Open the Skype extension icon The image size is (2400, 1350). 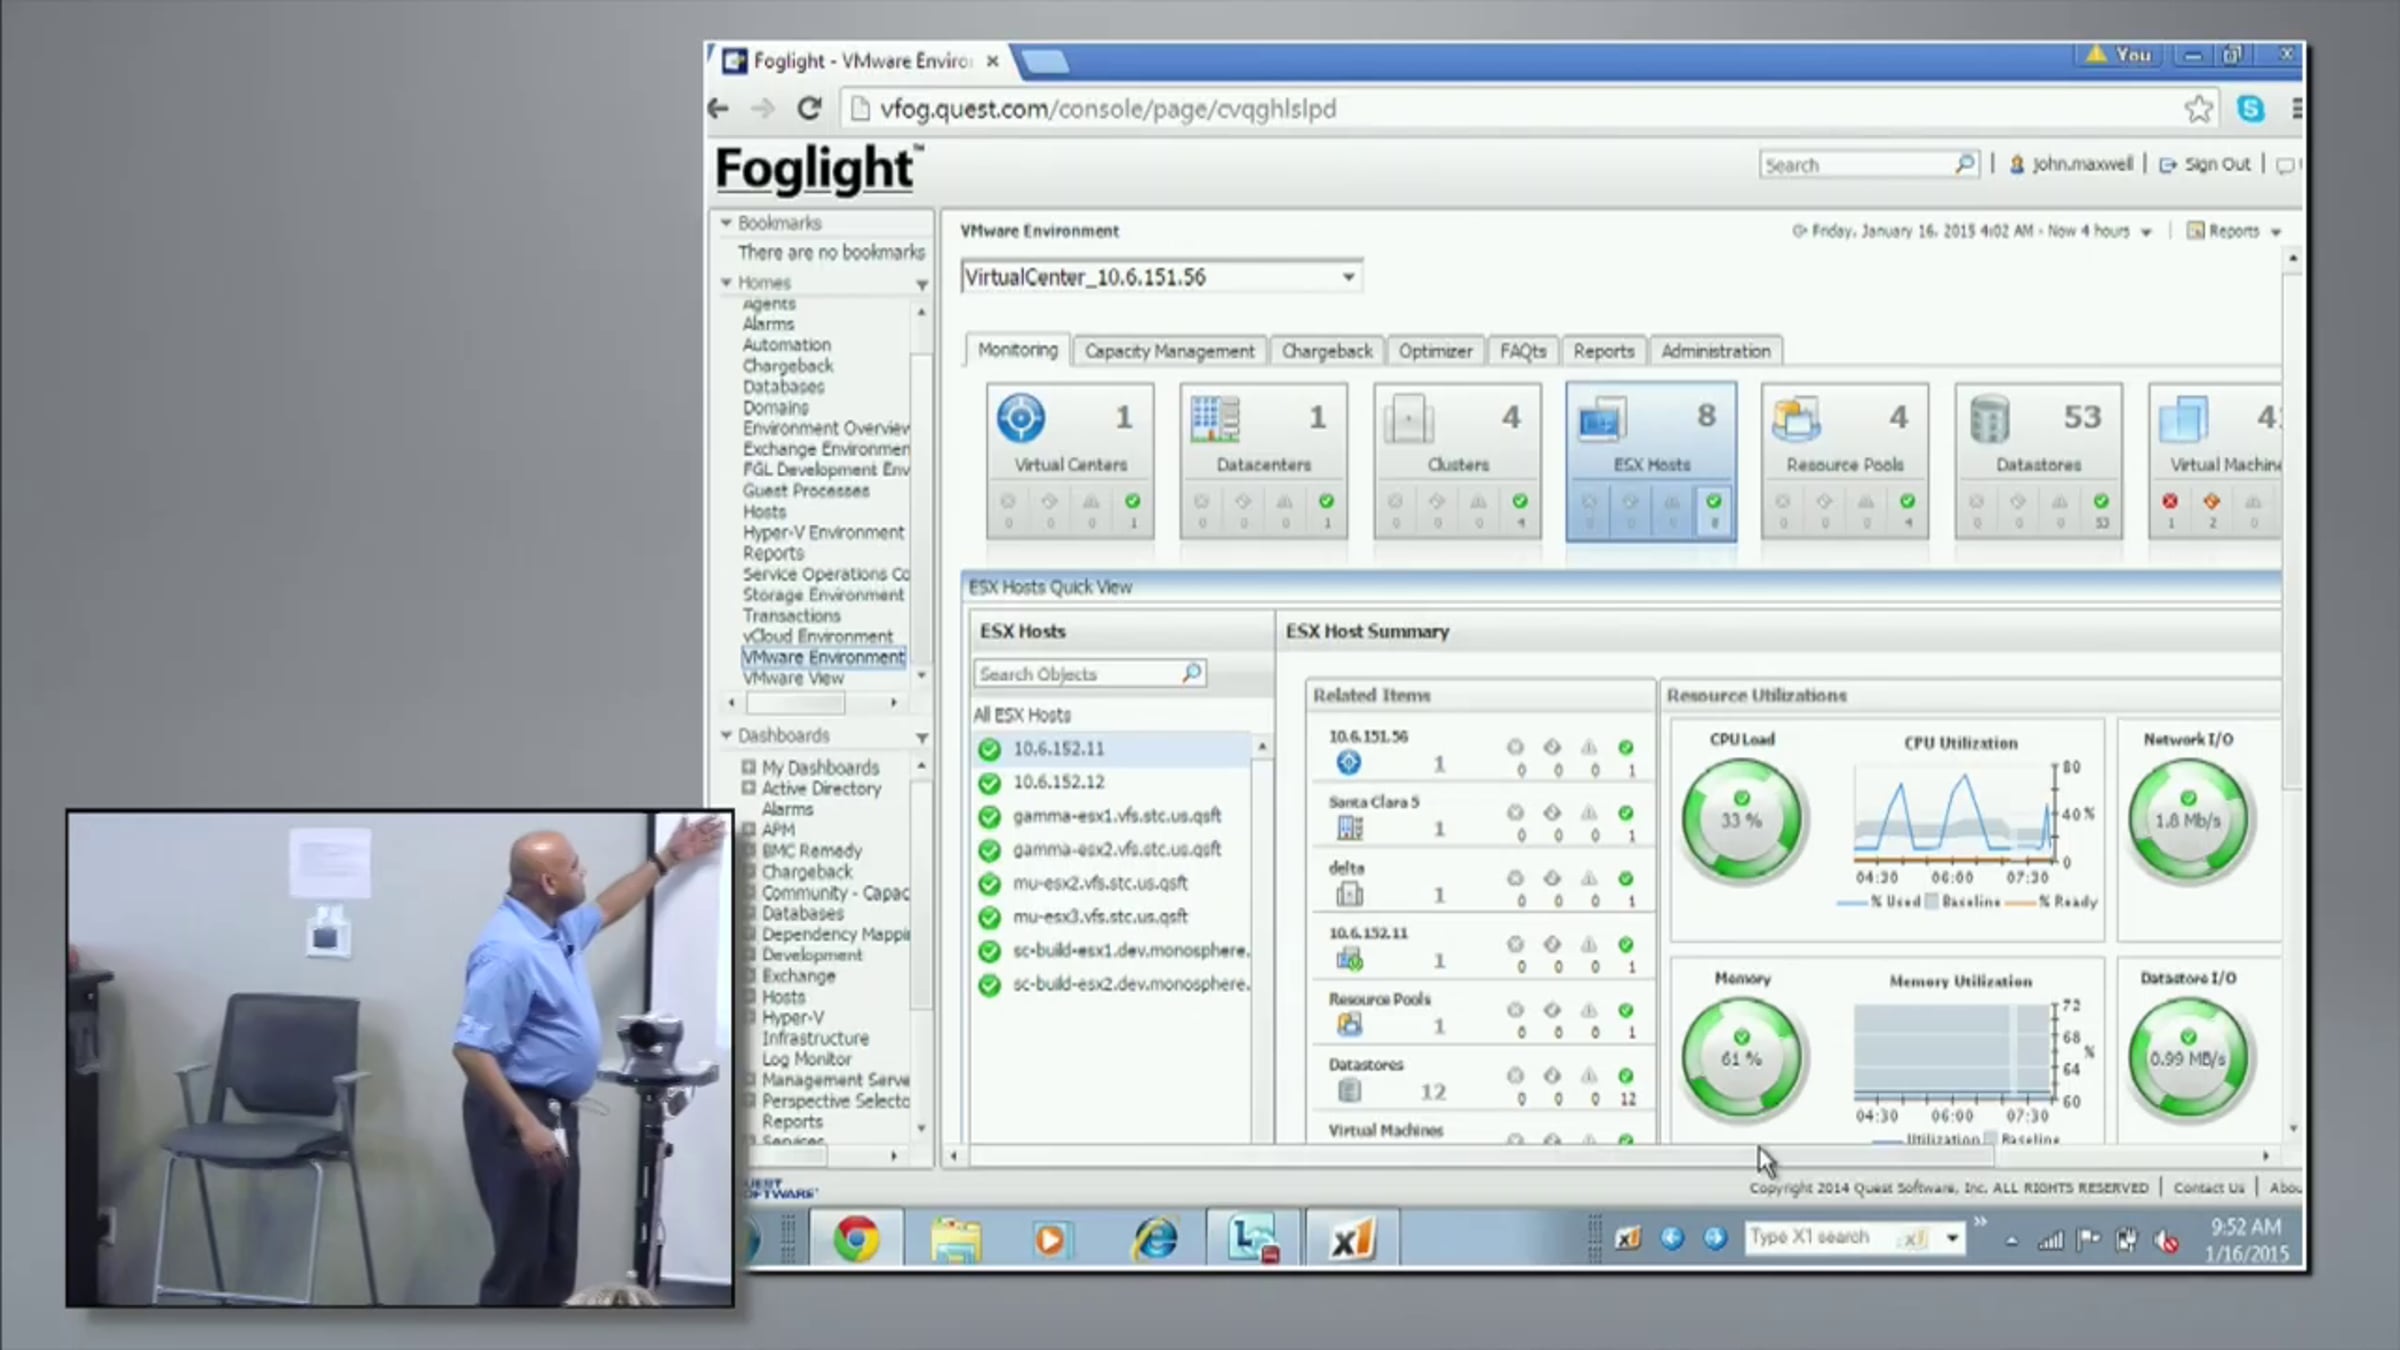pos(2251,109)
